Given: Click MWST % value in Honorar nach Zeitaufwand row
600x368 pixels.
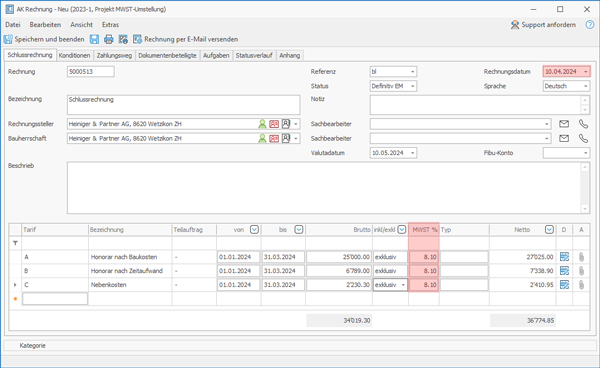Looking at the screenshot, I should (424, 271).
